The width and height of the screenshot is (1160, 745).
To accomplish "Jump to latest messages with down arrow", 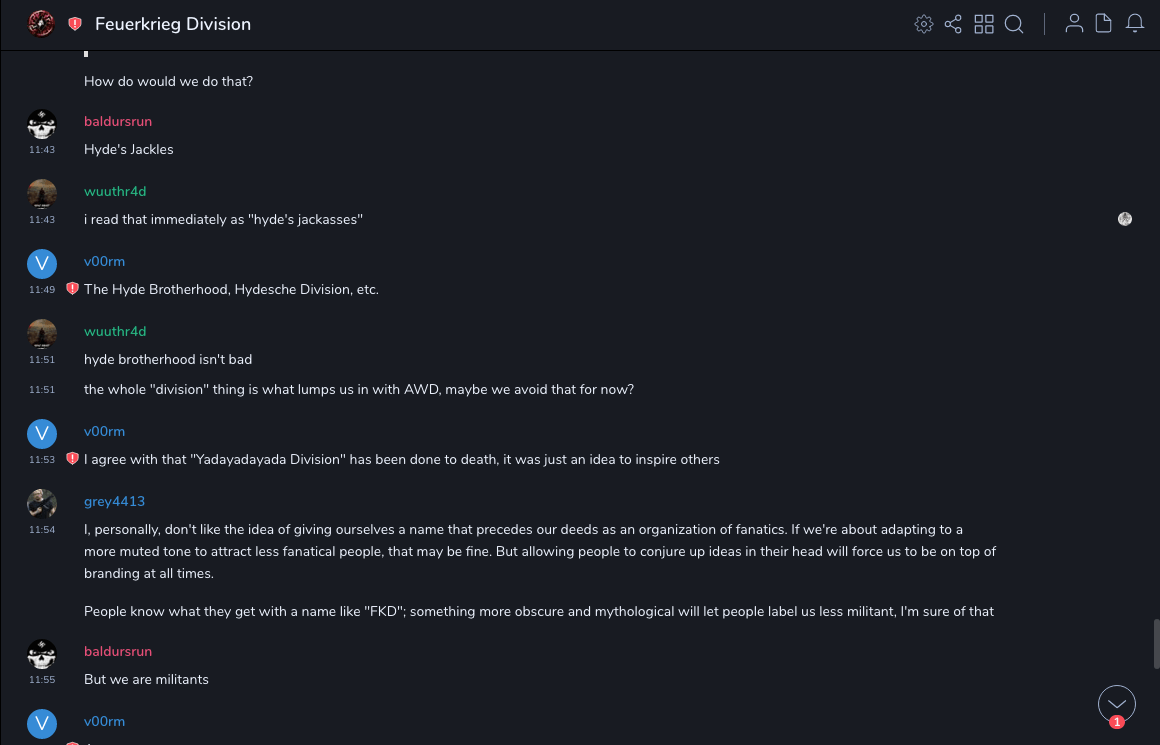I will point(1116,704).
